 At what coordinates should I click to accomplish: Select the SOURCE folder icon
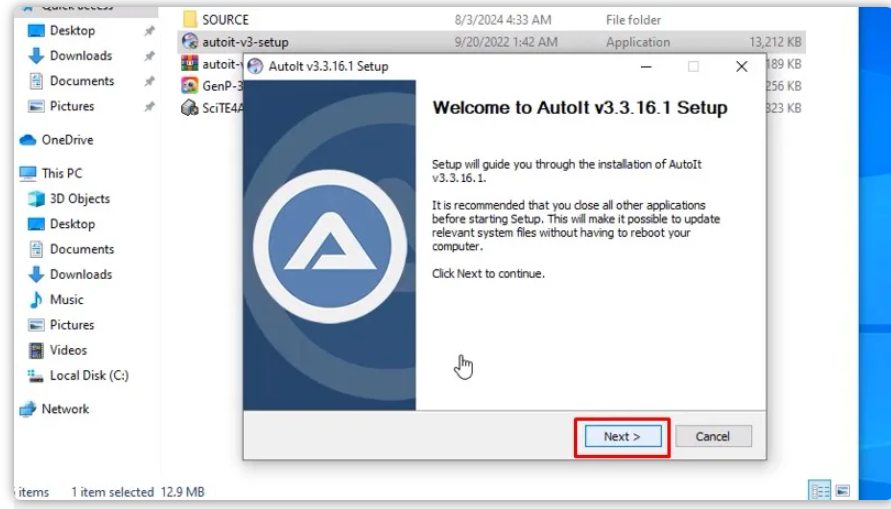click(190, 19)
